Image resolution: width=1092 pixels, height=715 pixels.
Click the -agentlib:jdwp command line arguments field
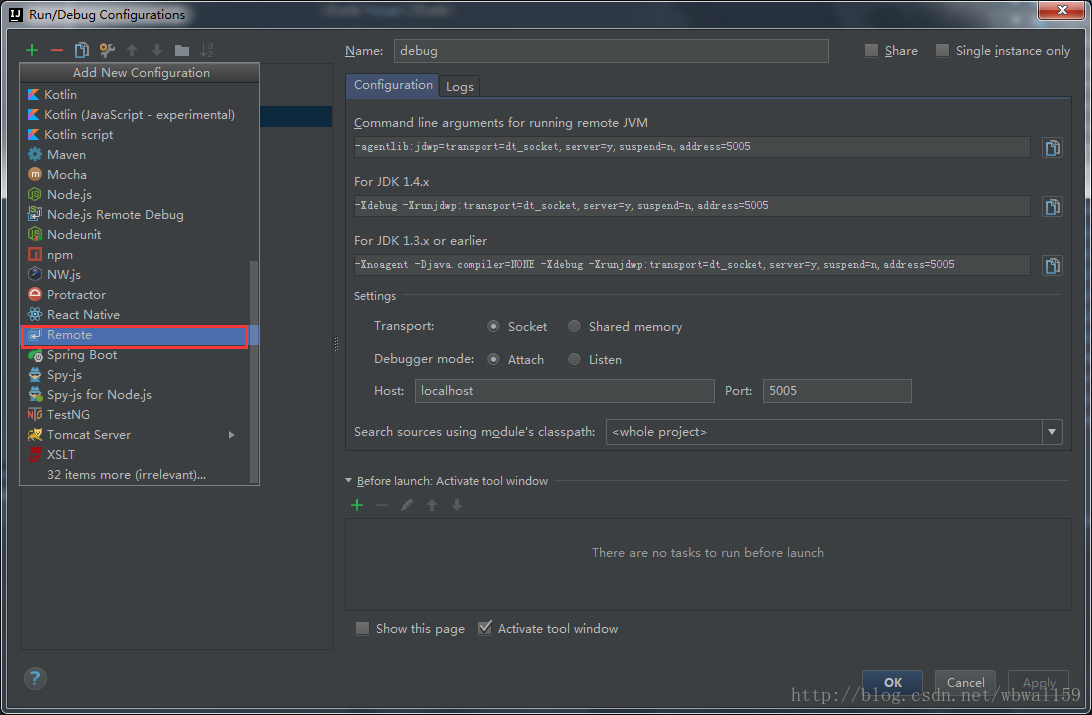(x=692, y=147)
